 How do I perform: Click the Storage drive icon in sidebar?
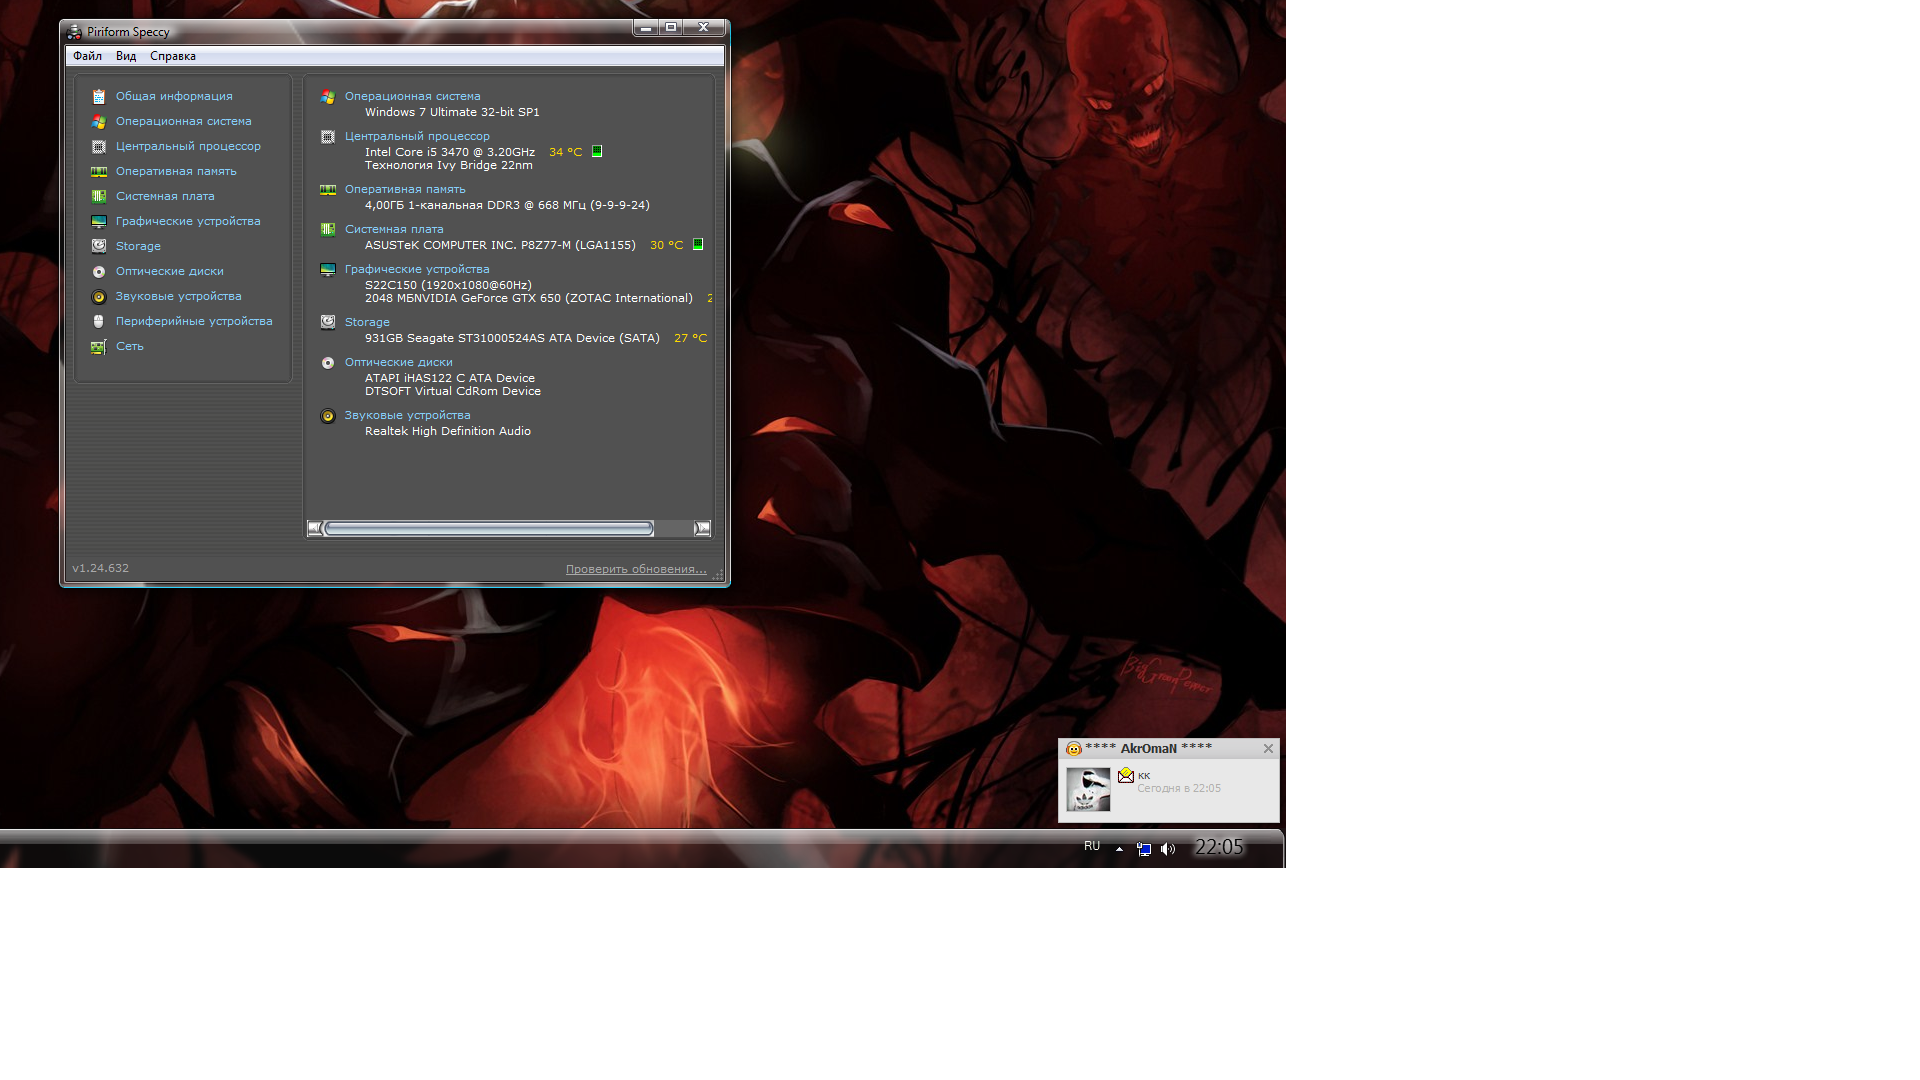[99, 246]
